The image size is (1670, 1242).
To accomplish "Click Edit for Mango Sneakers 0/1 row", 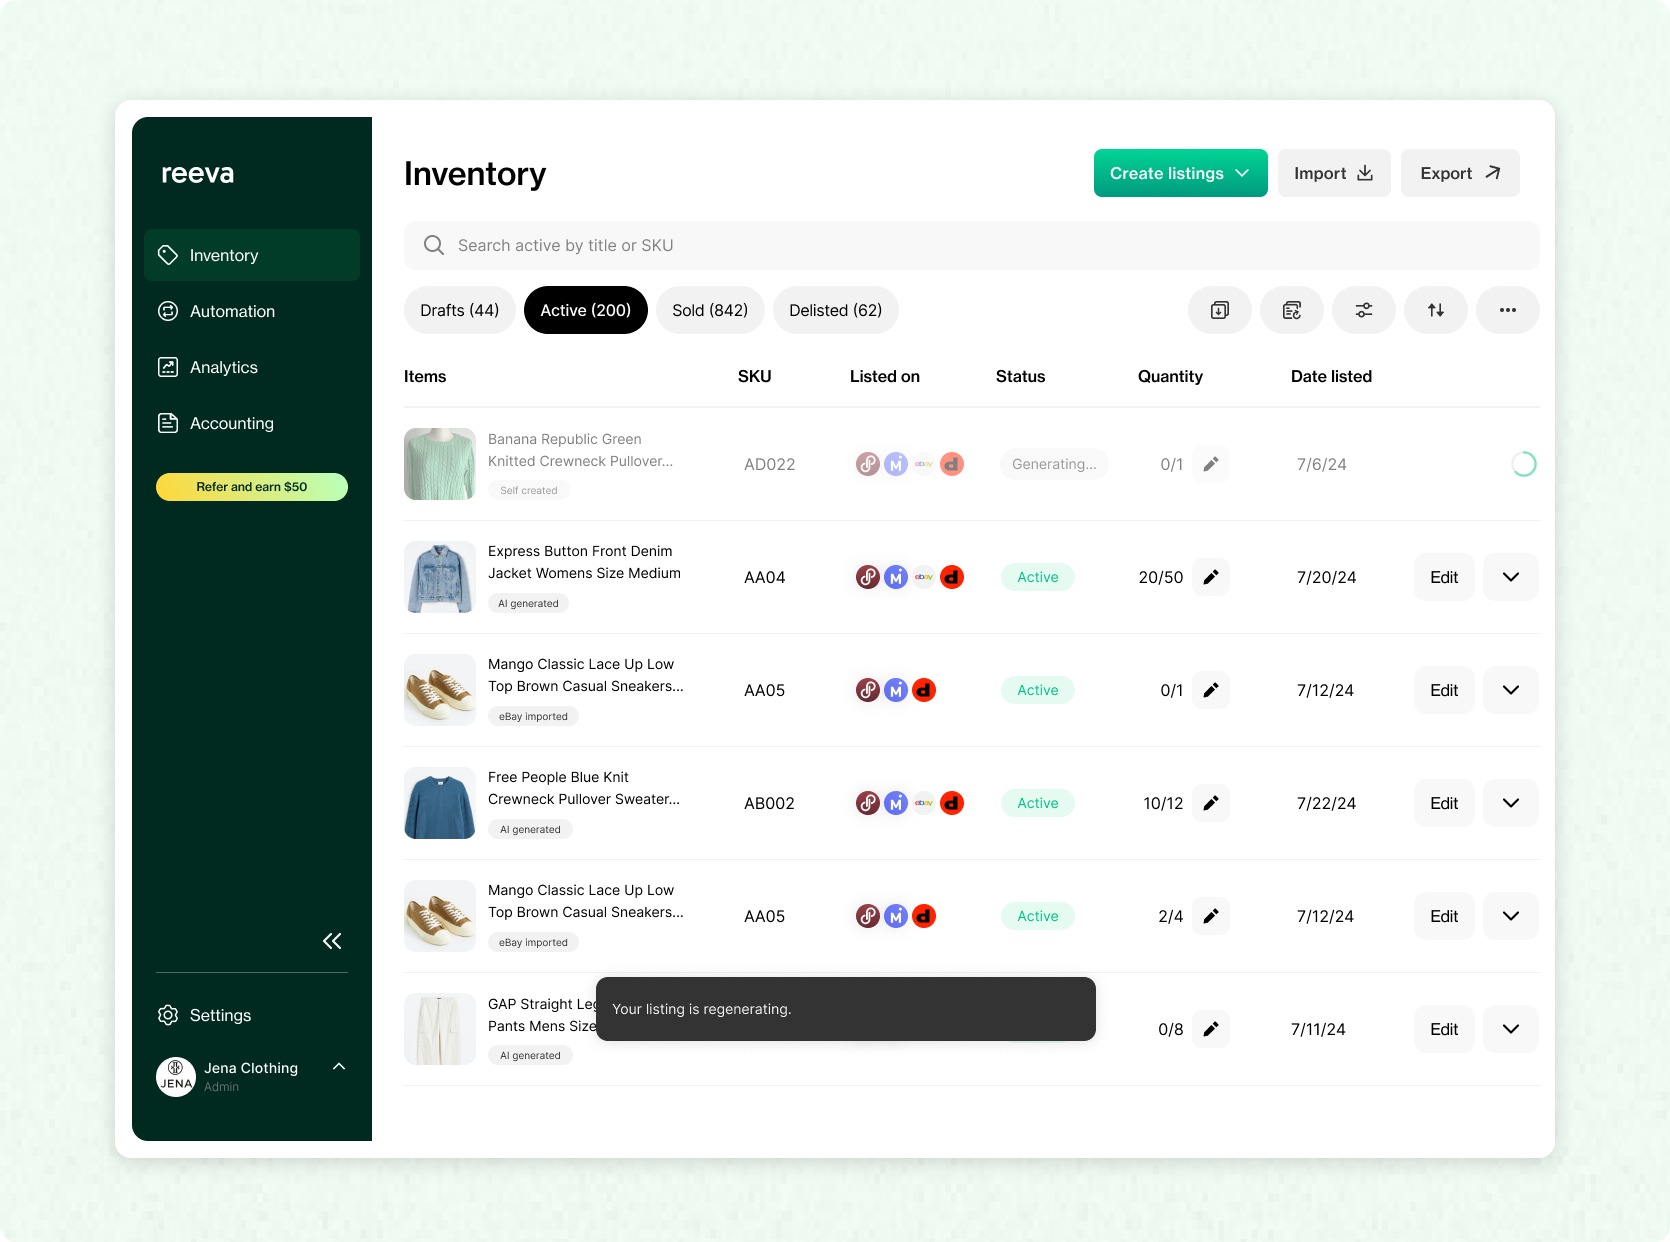I will coord(1444,690).
